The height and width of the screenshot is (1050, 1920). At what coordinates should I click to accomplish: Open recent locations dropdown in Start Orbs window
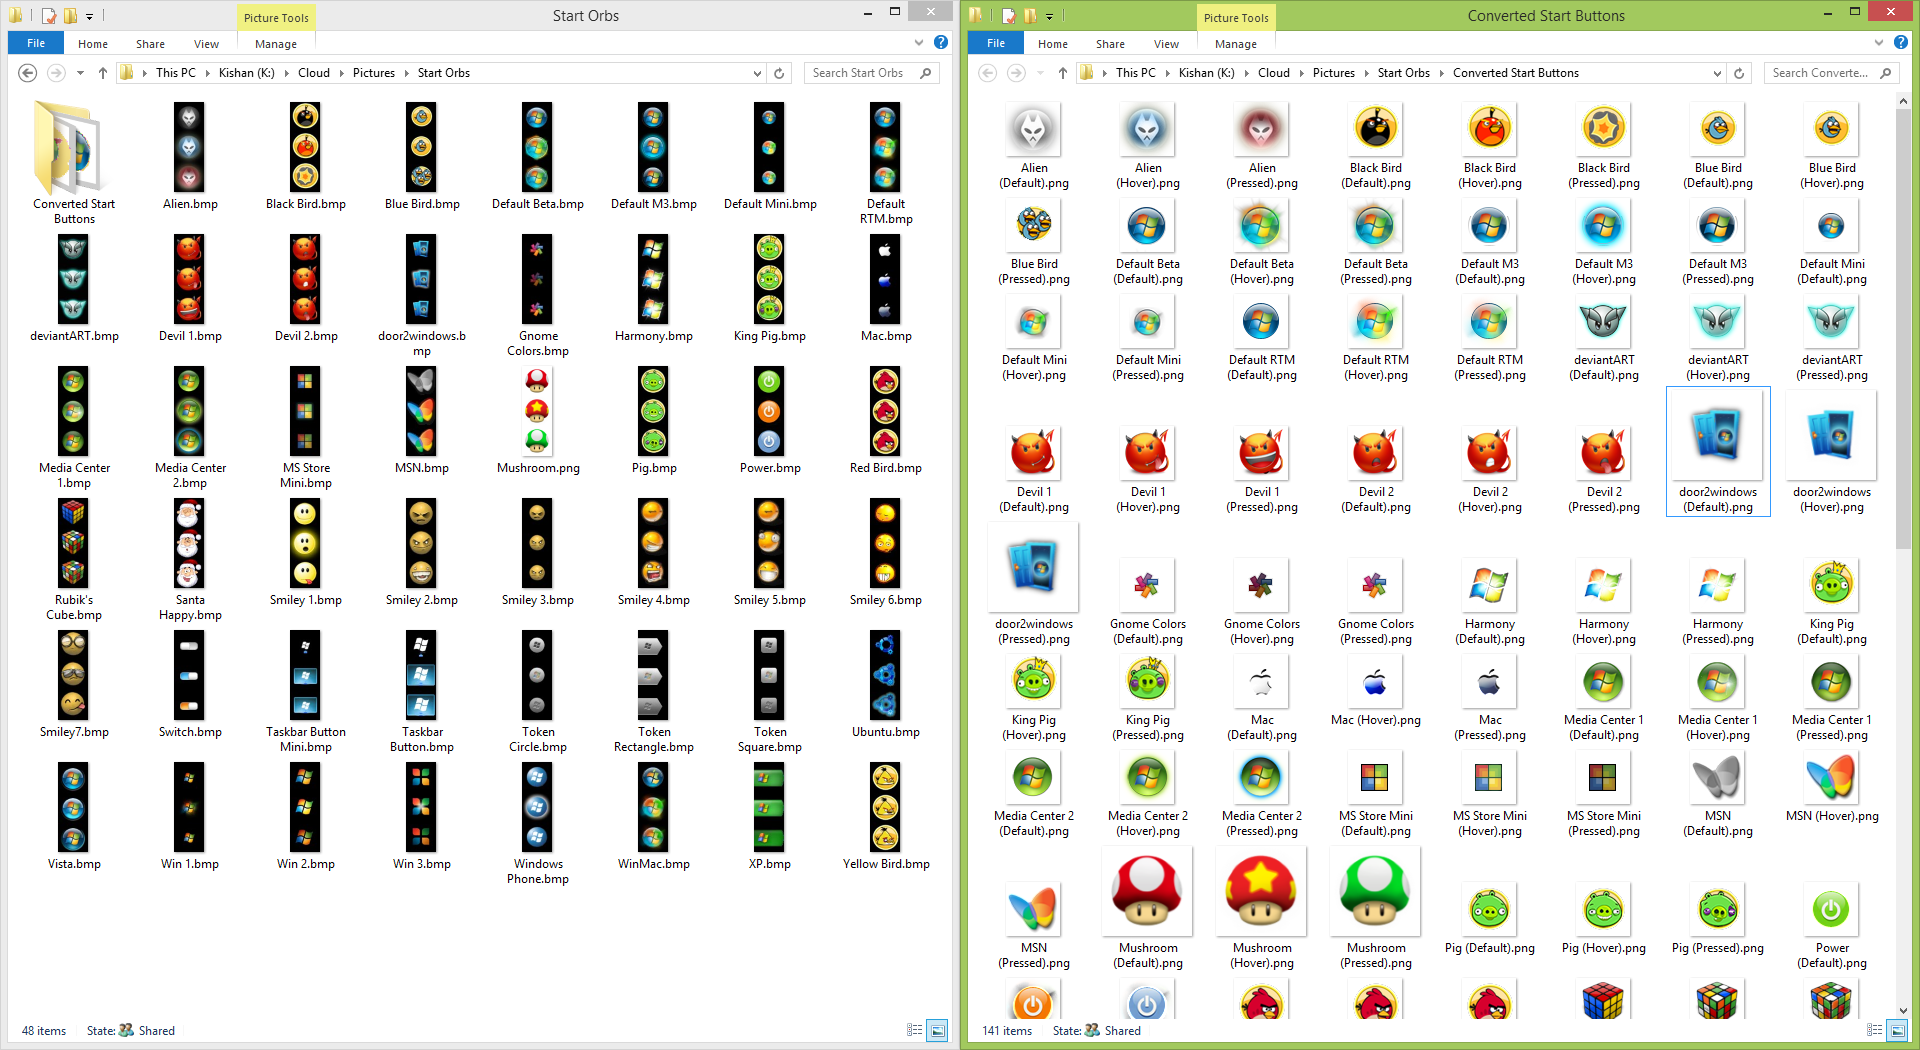[80, 73]
